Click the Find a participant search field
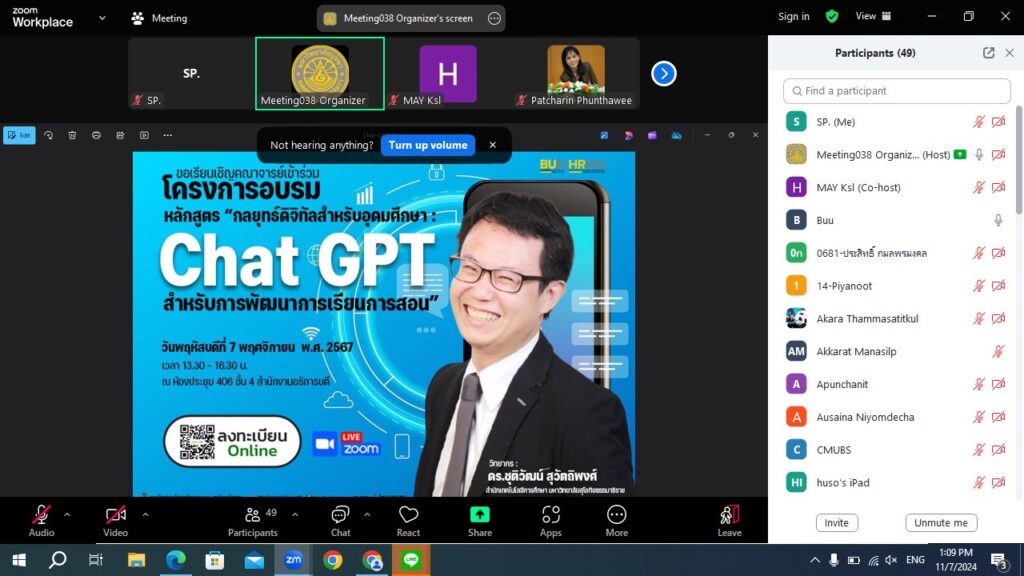The width and height of the screenshot is (1024, 576). tap(897, 91)
